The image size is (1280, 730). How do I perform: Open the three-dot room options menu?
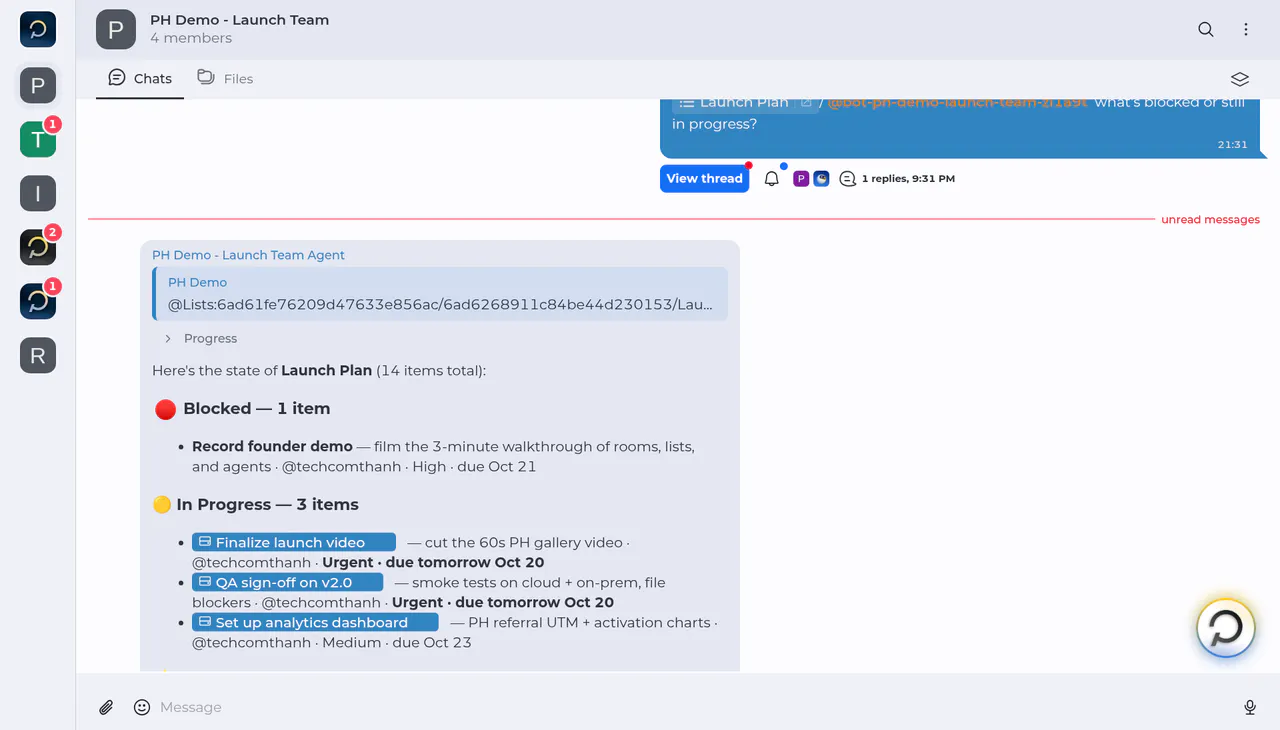tap(1246, 30)
